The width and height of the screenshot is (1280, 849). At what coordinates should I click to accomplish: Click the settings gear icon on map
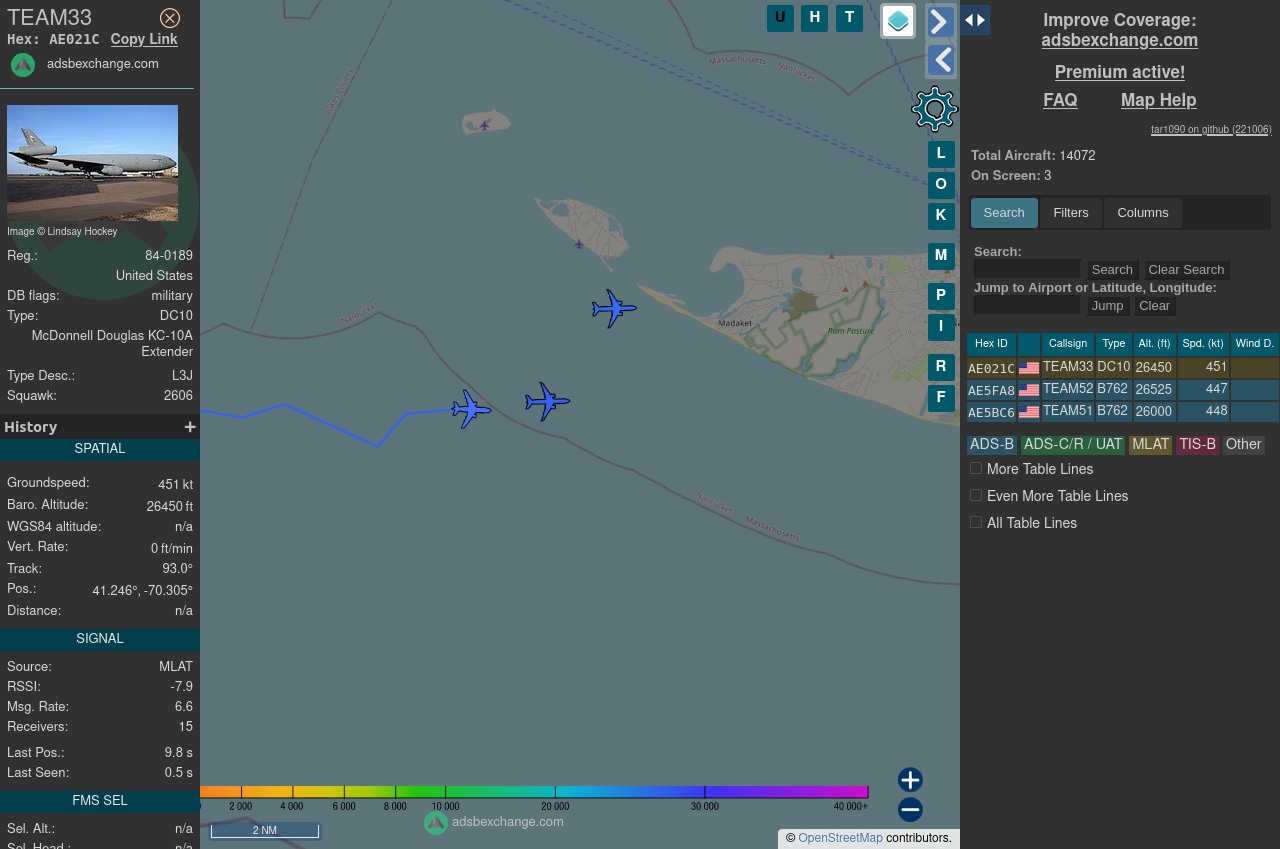tap(935, 109)
